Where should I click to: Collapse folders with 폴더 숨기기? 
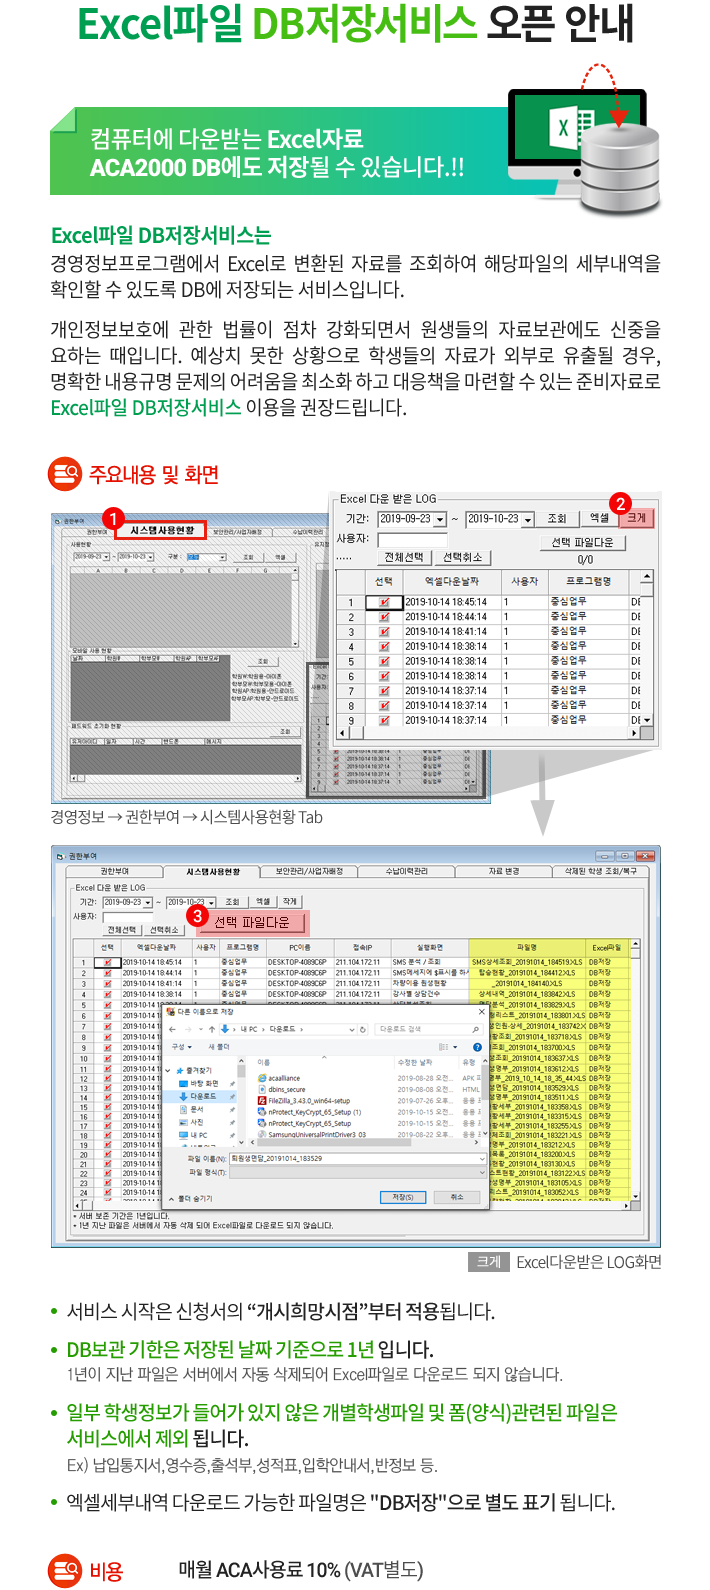(x=191, y=1197)
